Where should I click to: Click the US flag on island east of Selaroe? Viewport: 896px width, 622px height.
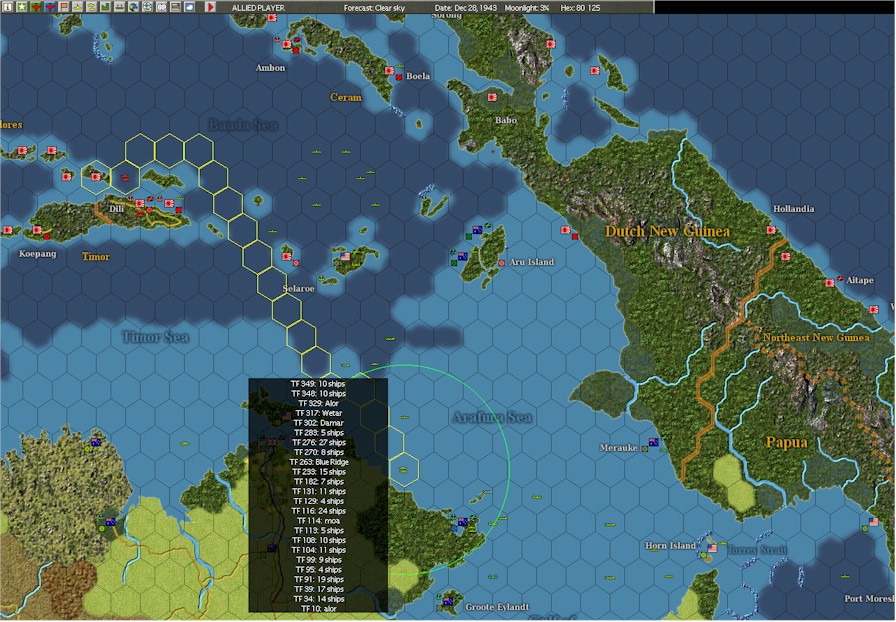pos(345,256)
